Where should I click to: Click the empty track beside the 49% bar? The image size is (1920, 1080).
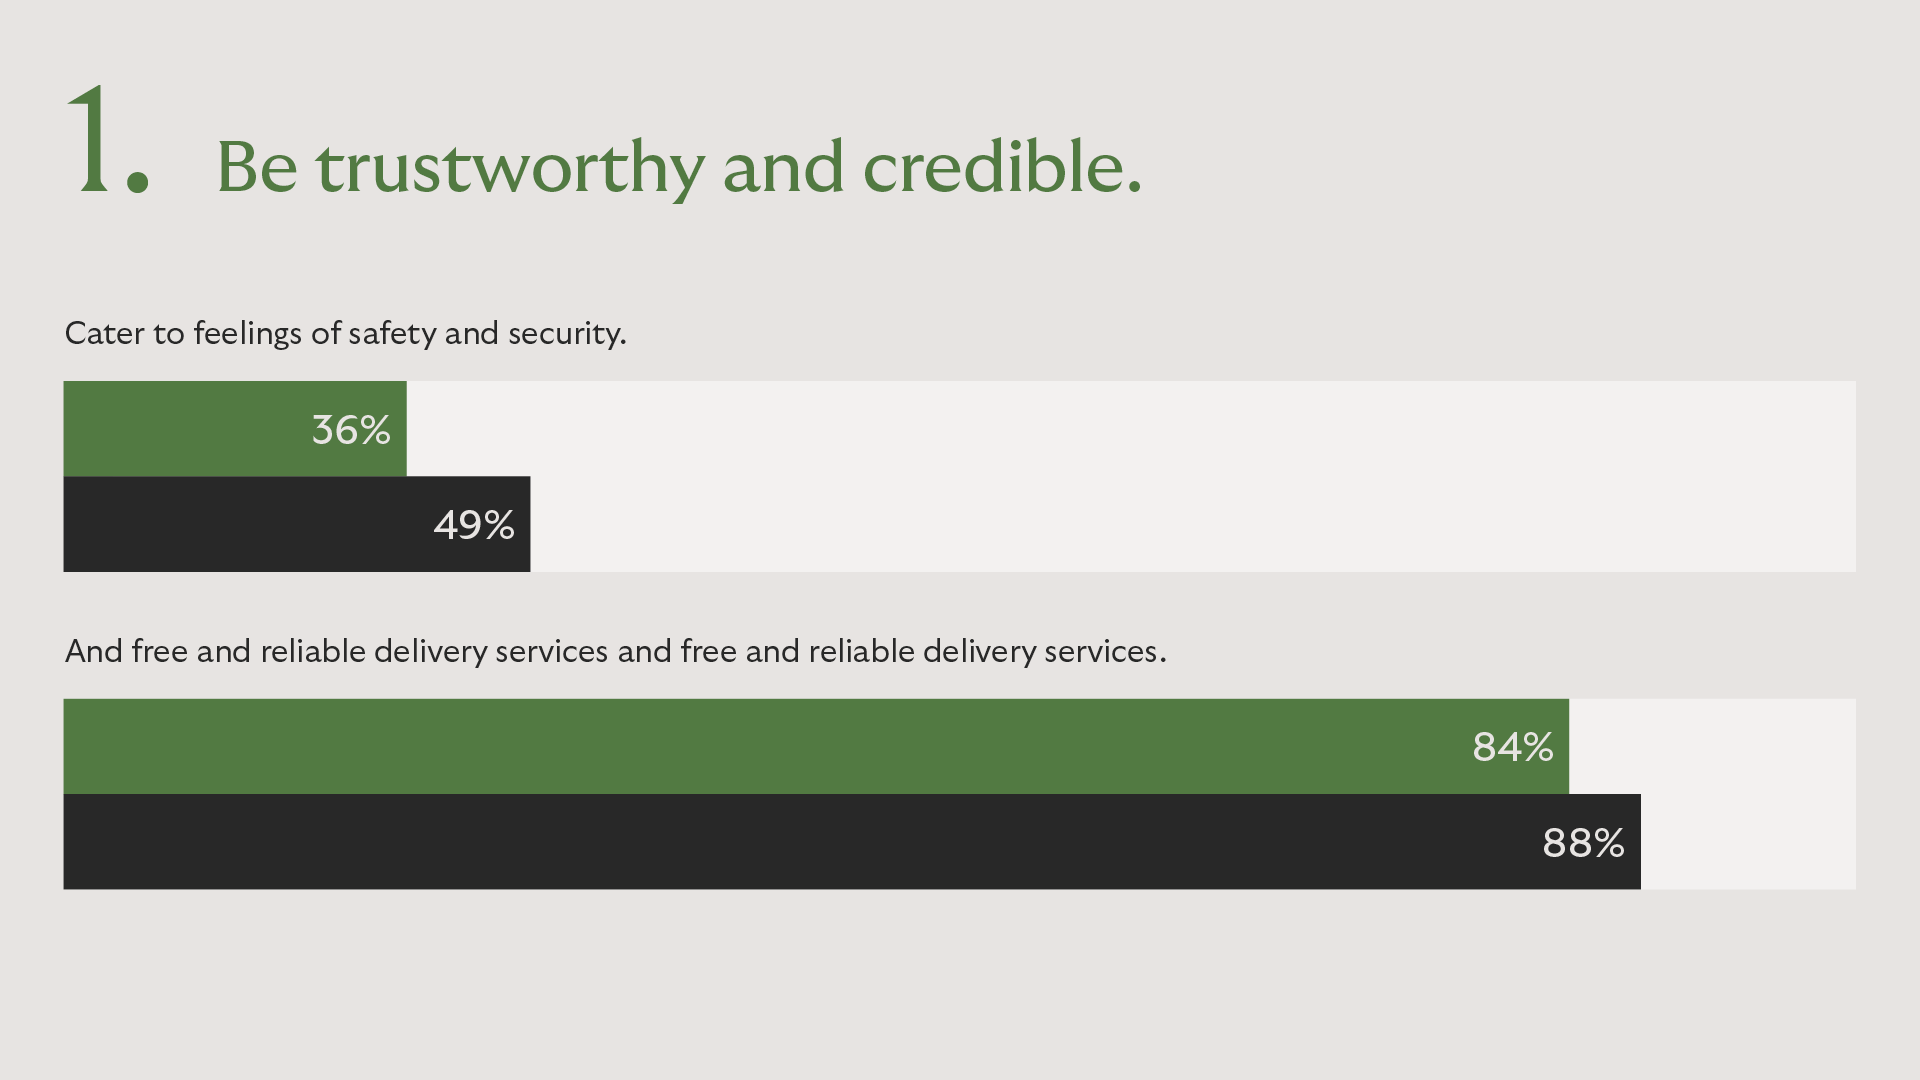coord(1190,524)
